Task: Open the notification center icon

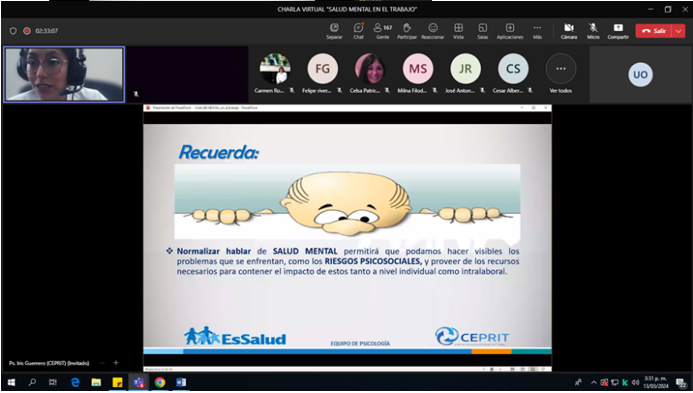Action: click(x=681, y=383)
